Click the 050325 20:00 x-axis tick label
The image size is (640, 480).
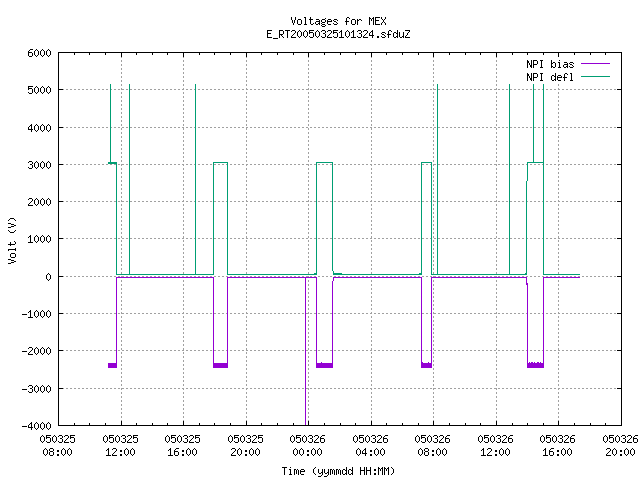tap(245, 445)
